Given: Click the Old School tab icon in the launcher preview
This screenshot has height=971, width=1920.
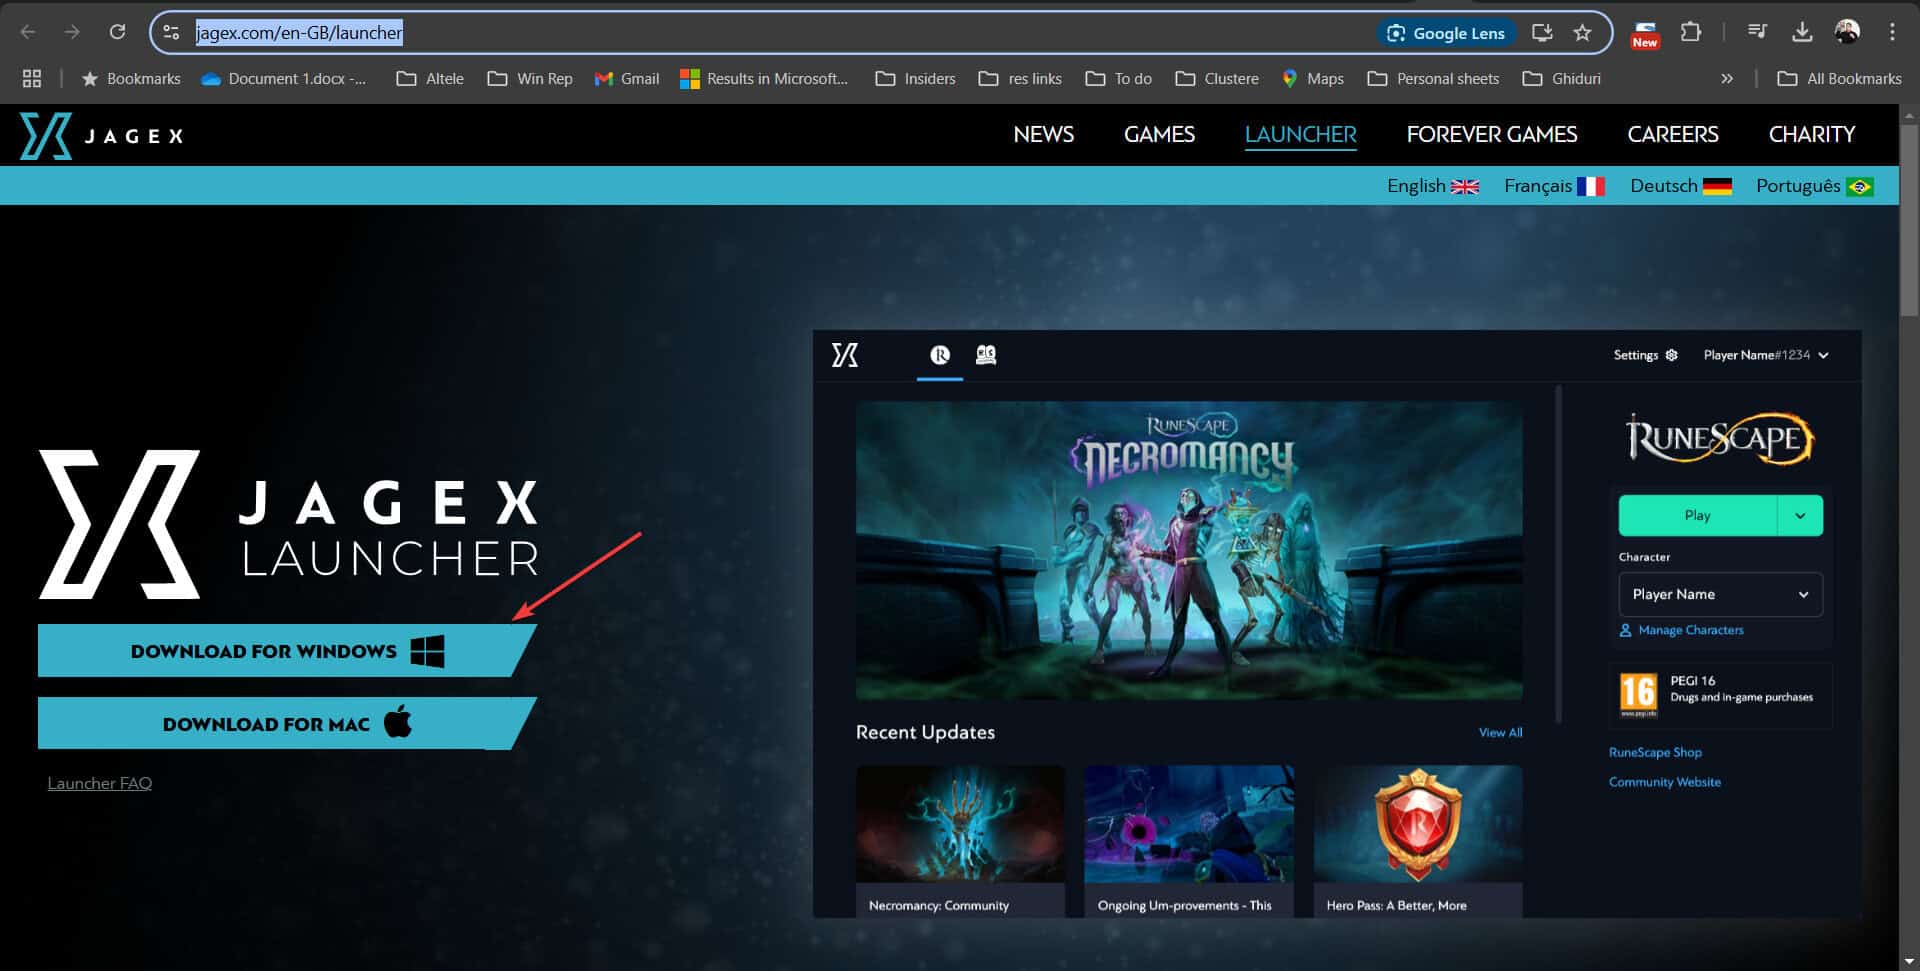Looking at the screenshot, I should tap(986, 355).
